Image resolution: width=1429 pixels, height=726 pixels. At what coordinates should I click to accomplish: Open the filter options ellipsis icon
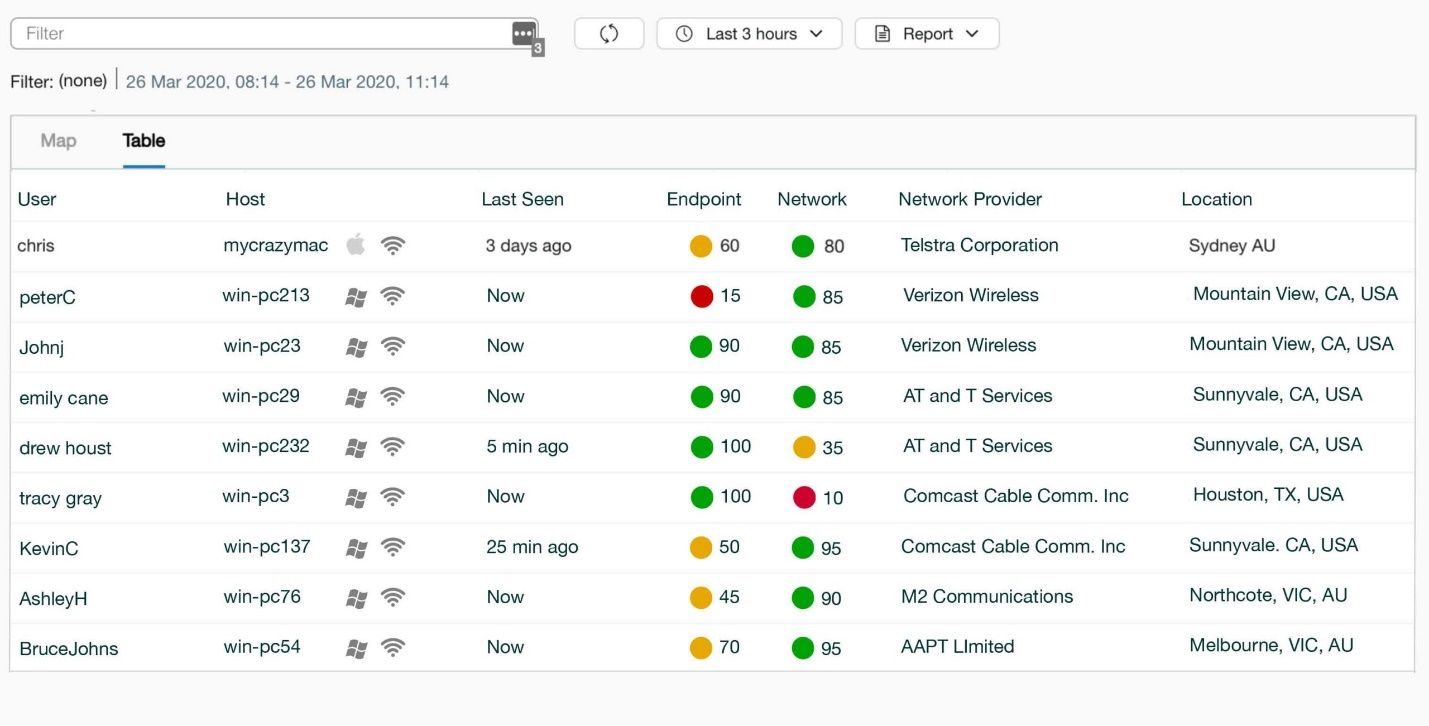coord(523,34)
